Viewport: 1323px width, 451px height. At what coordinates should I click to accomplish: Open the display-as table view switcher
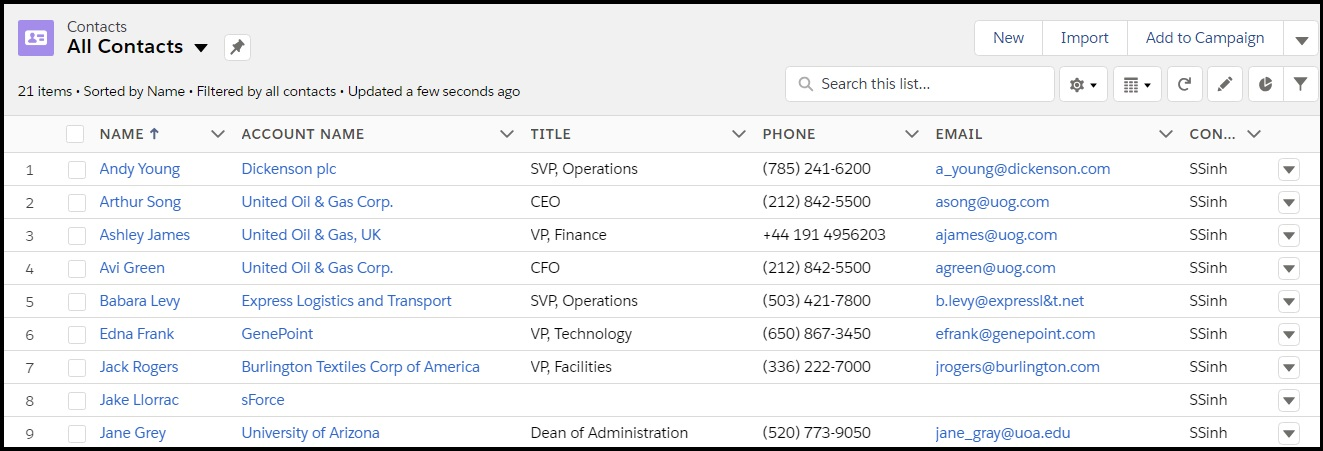point(1136,85)
